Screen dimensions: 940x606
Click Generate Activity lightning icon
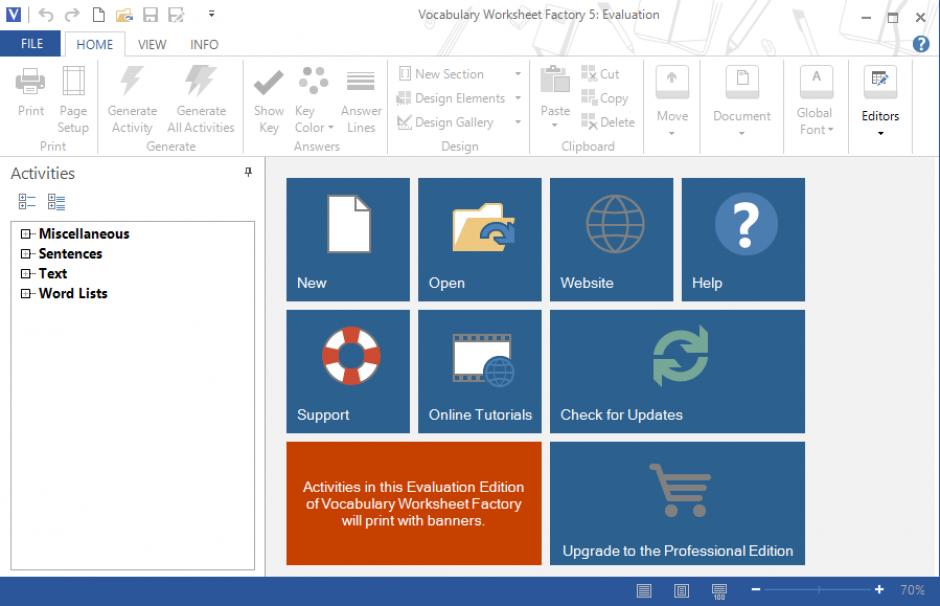132,100
